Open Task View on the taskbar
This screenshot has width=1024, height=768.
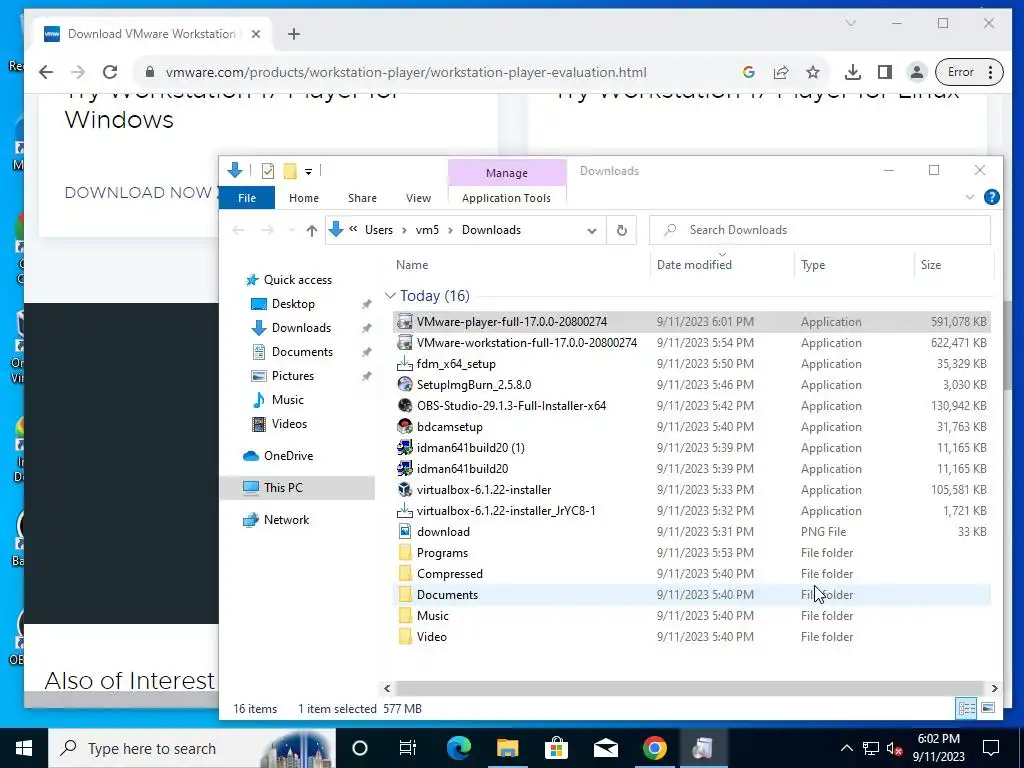click(x=408, y=748)
